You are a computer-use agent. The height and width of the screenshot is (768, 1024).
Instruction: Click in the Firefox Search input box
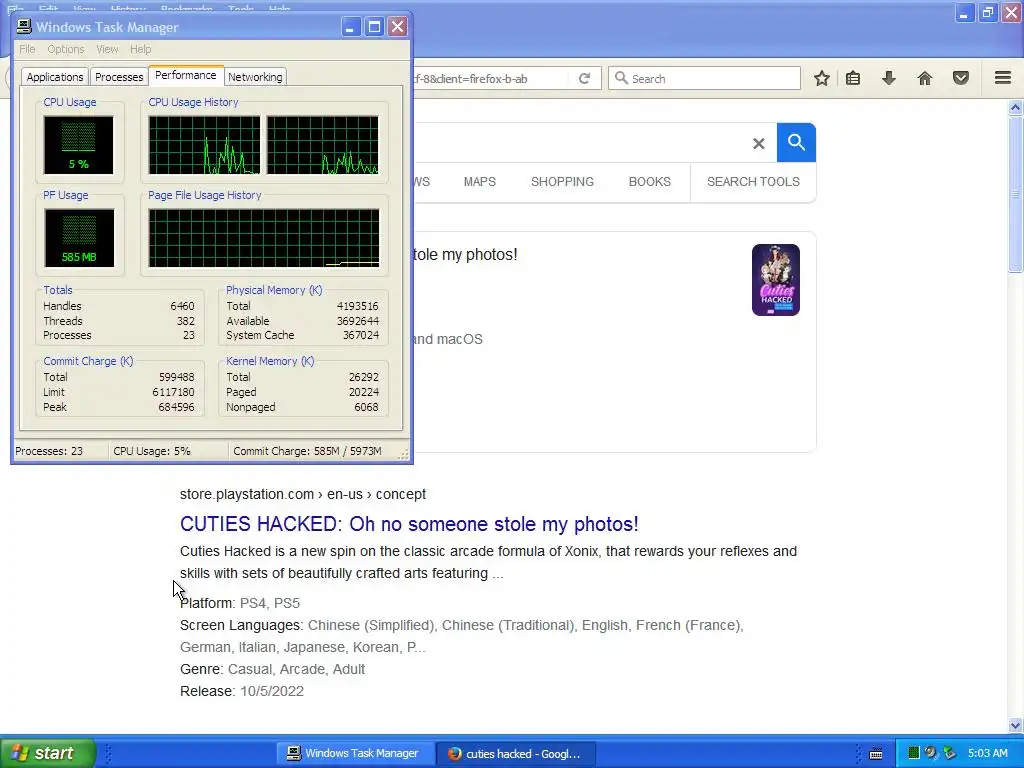point(705,78)
